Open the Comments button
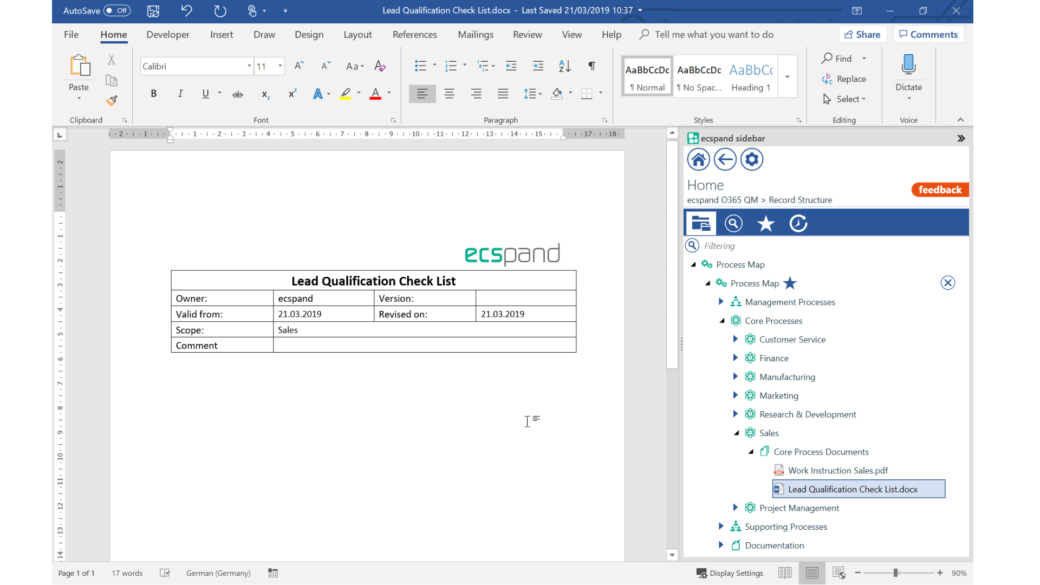The height and width of the screenshot is (585, 1040). coord(929,34)
